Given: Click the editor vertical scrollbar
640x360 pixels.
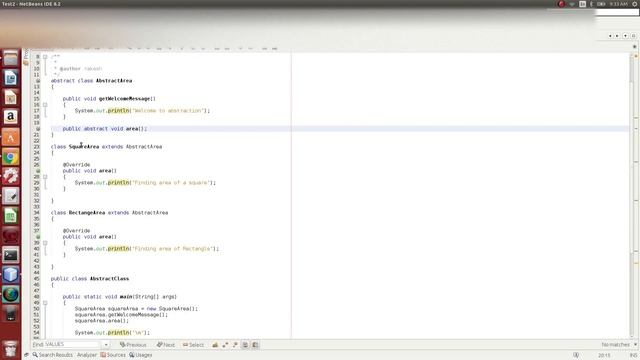Looking at the screenshot, I should [x=632, y=196].
